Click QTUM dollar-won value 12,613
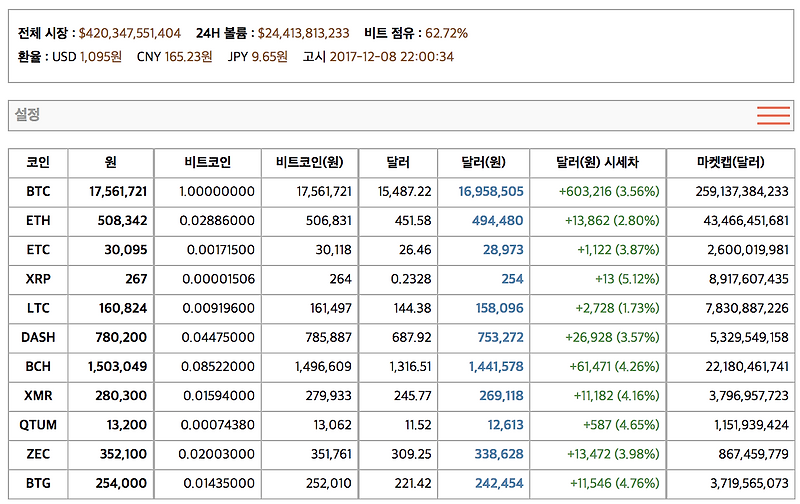Viewport: 800px width, 504px height. 506,424
